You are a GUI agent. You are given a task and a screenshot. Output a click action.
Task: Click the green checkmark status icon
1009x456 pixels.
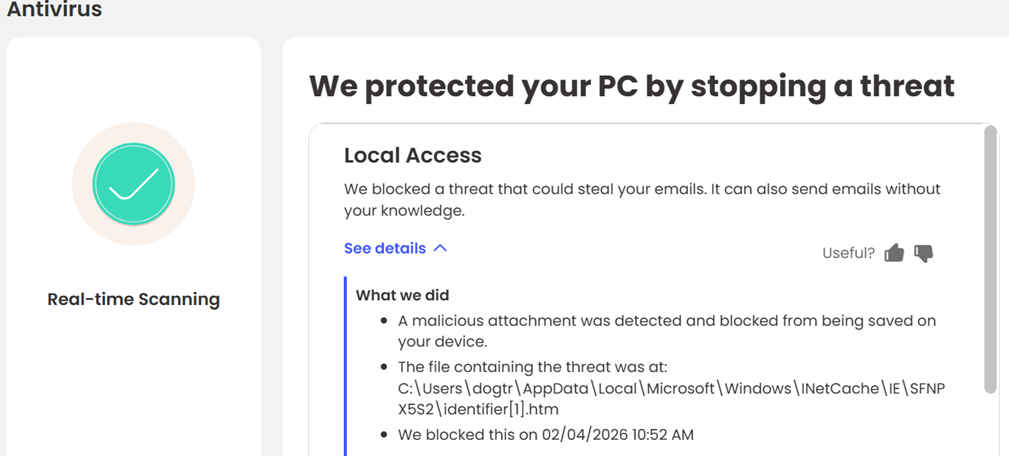click(134, 184)
